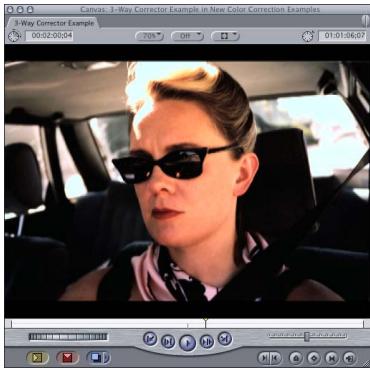Expand more edit buttons arrow beside Replace

pyautogui.click(x=107, y=358)
